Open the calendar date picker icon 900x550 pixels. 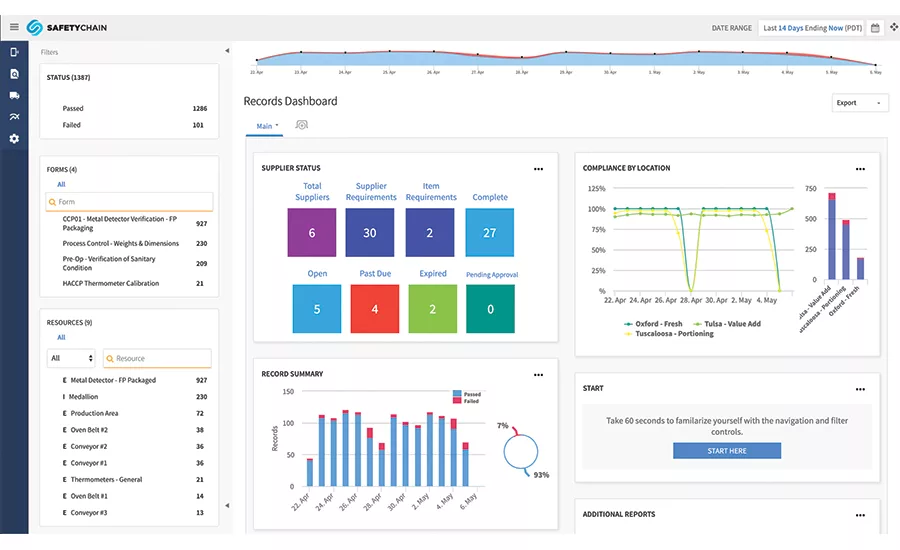point(875,28)
